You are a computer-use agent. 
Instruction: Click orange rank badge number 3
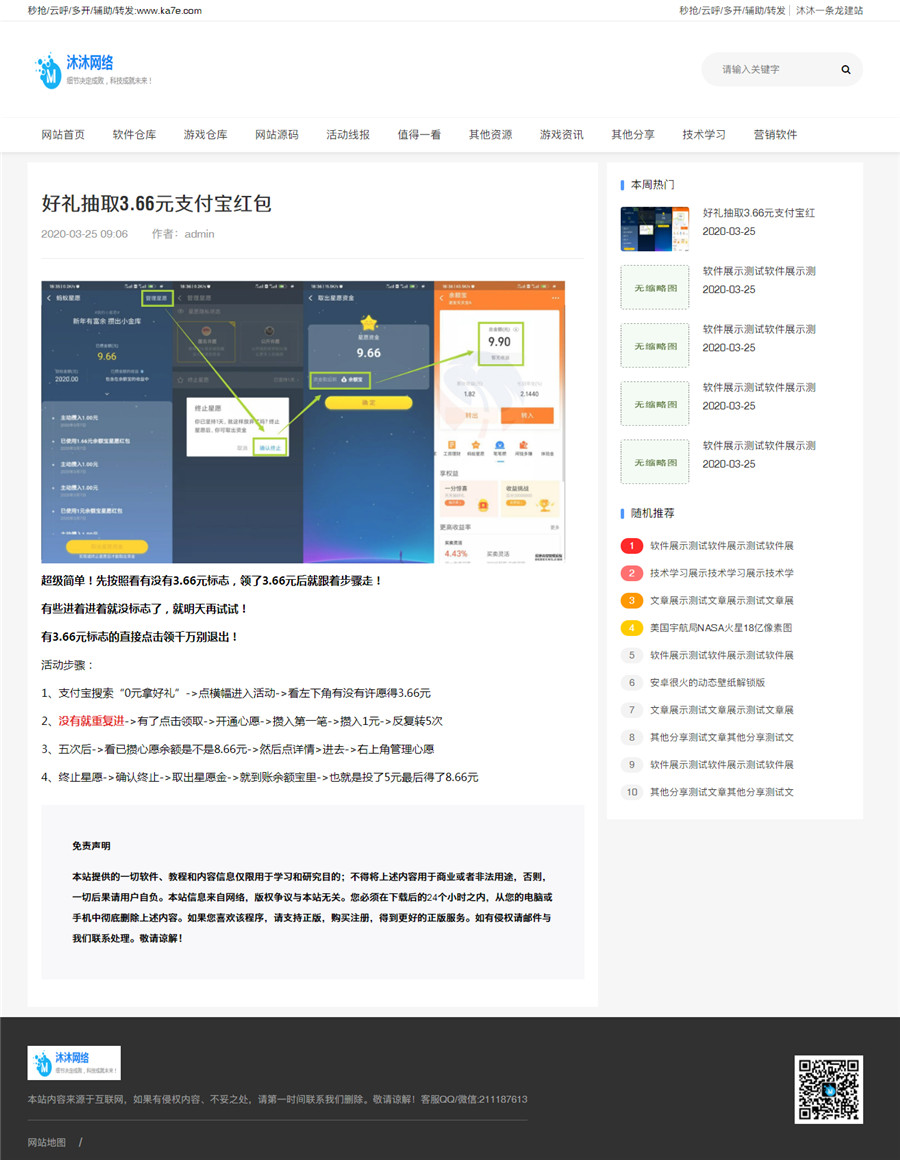pos(632,601)
